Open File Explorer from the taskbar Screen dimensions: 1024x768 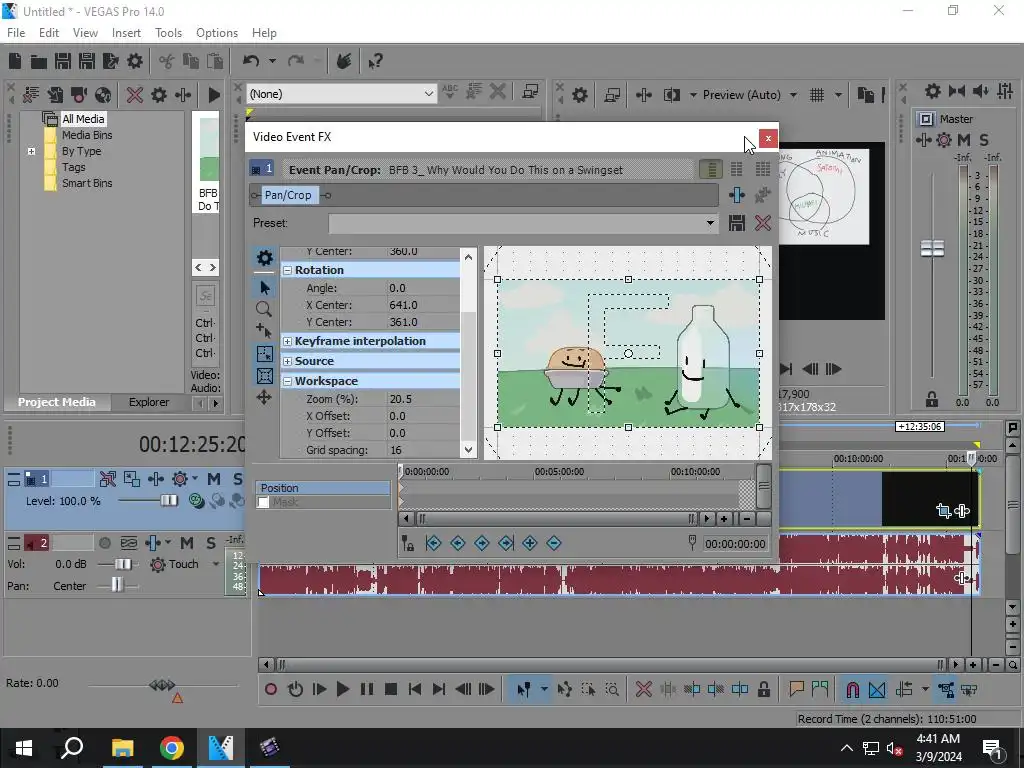click(122, 748)
